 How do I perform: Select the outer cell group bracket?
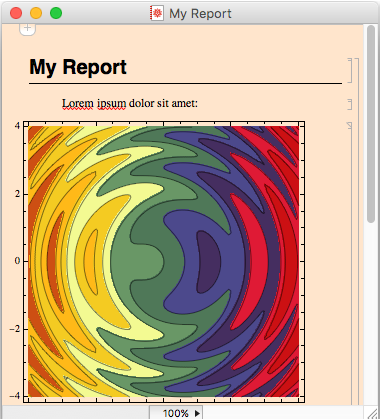[x=357, y=231]
